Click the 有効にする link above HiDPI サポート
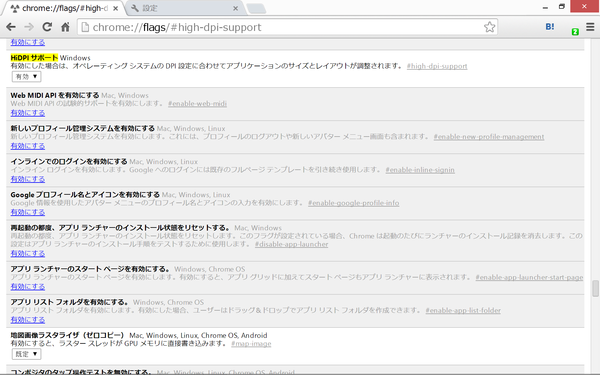Viewport: 600px width, 375px height. pyautogui.click(x=28, y=42)
